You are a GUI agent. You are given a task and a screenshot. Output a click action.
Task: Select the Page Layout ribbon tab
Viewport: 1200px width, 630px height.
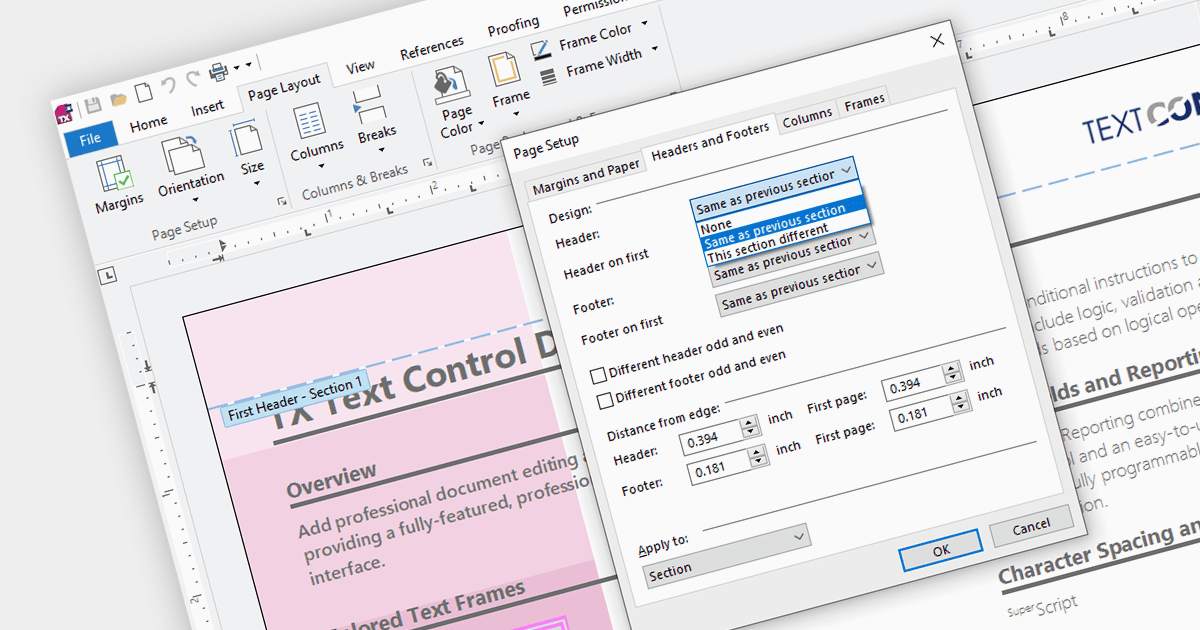pos(285,87)
